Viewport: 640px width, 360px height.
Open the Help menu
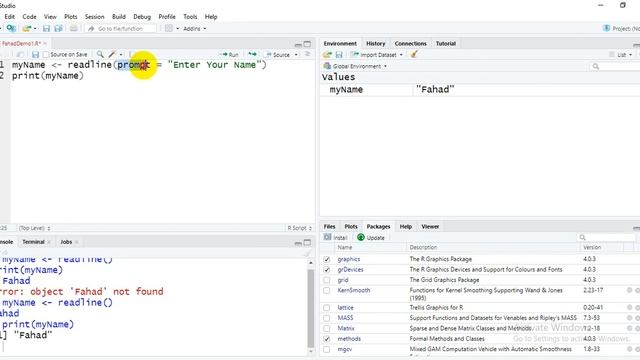[211, 17]
